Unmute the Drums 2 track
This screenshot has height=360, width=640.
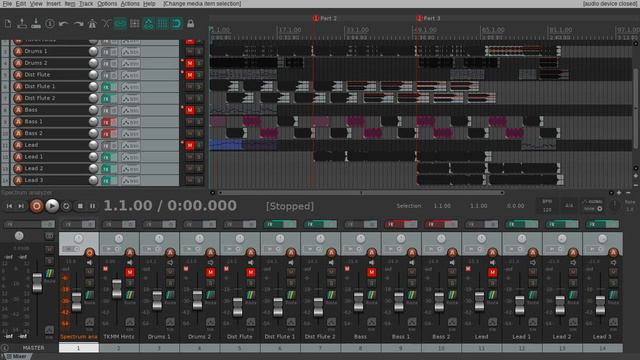(x=190, y=63)
